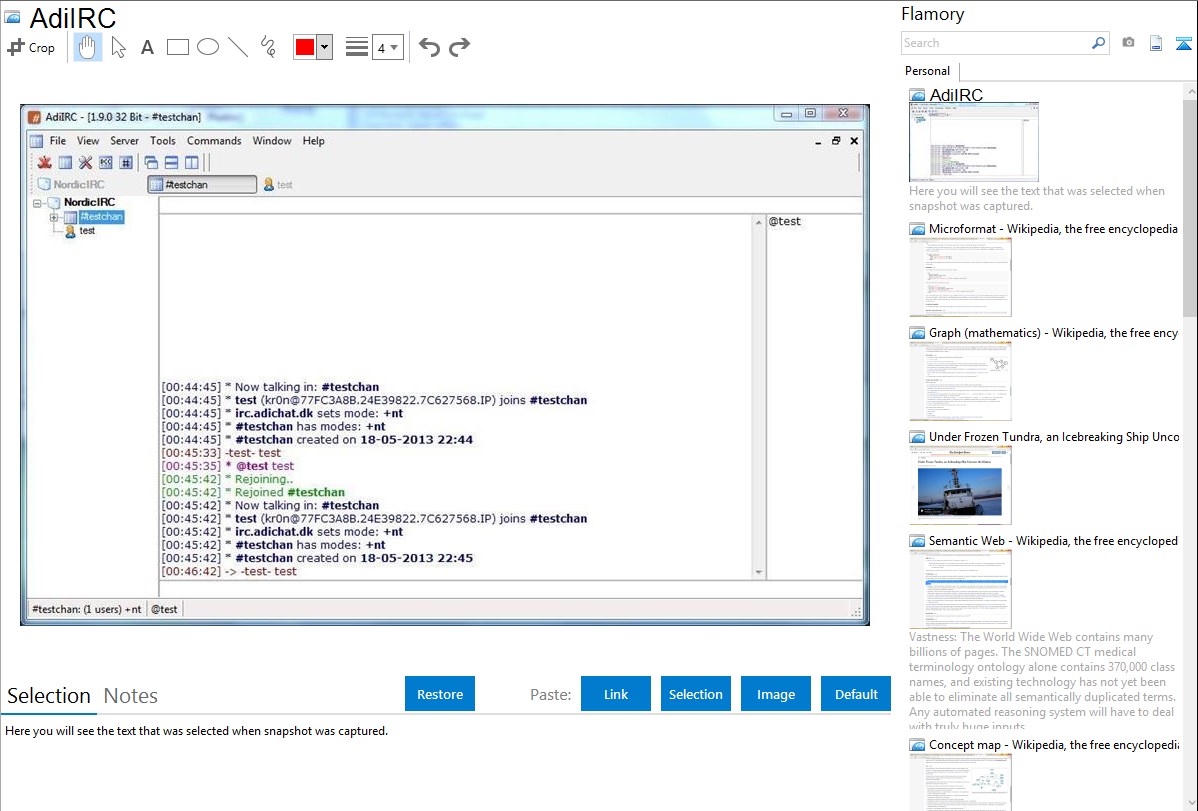Image resolution: width=1198 pixels, height=811 pixels.
Task: Select the freehand scribble tool
Action: (267, 47)
